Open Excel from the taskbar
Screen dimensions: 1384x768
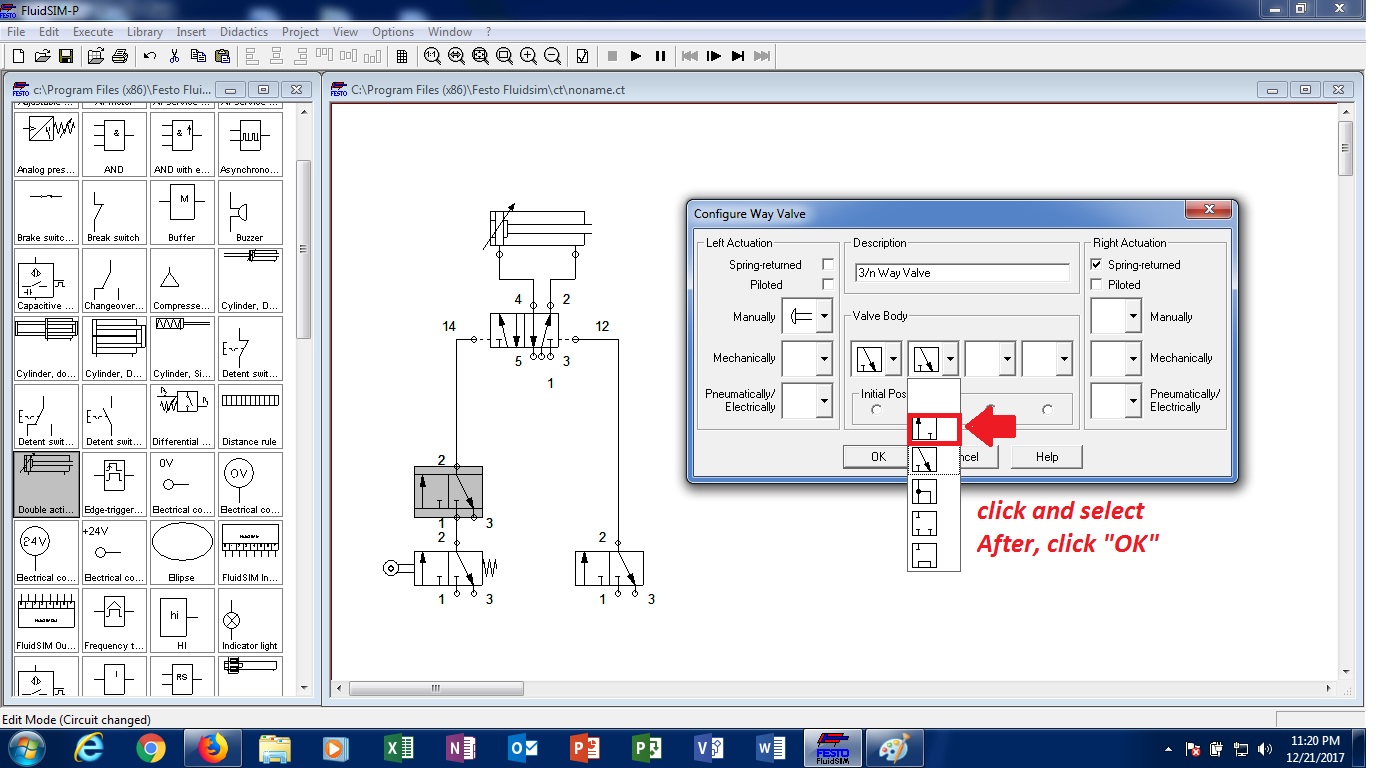tap(400, 748)
